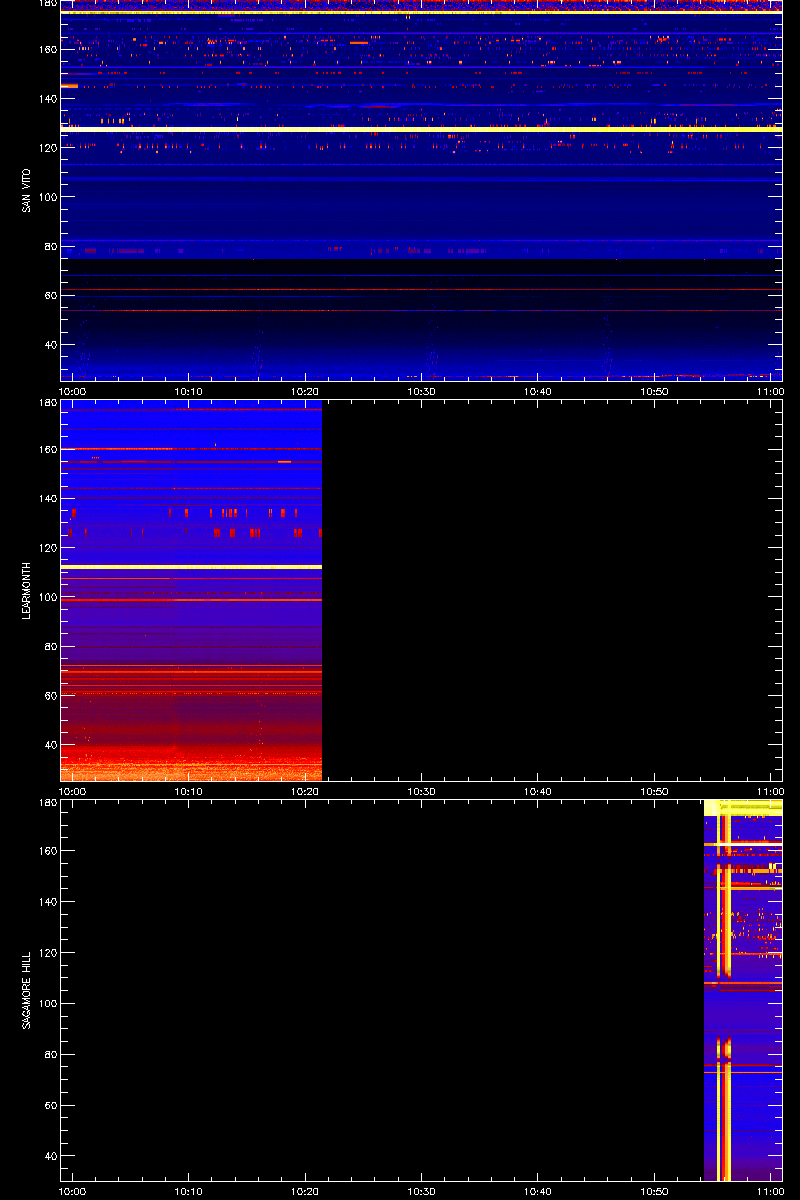800x1200 pixels.
Task: Click the 40 frequency tick on Learmonth axis
Action: (x=50, y=745)
